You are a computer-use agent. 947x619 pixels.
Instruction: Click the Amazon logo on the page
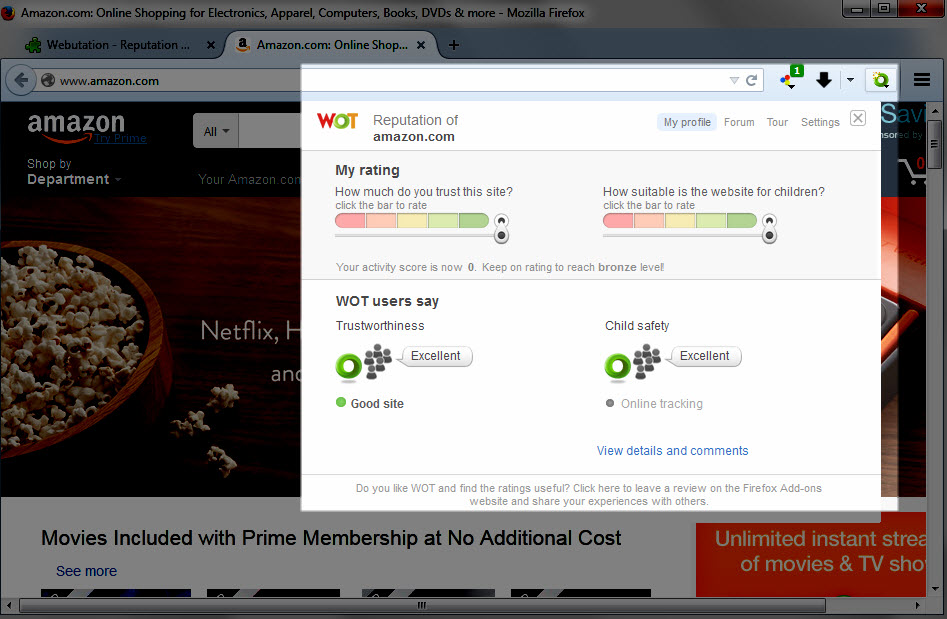pyautogui.click(x=76, y=127)
